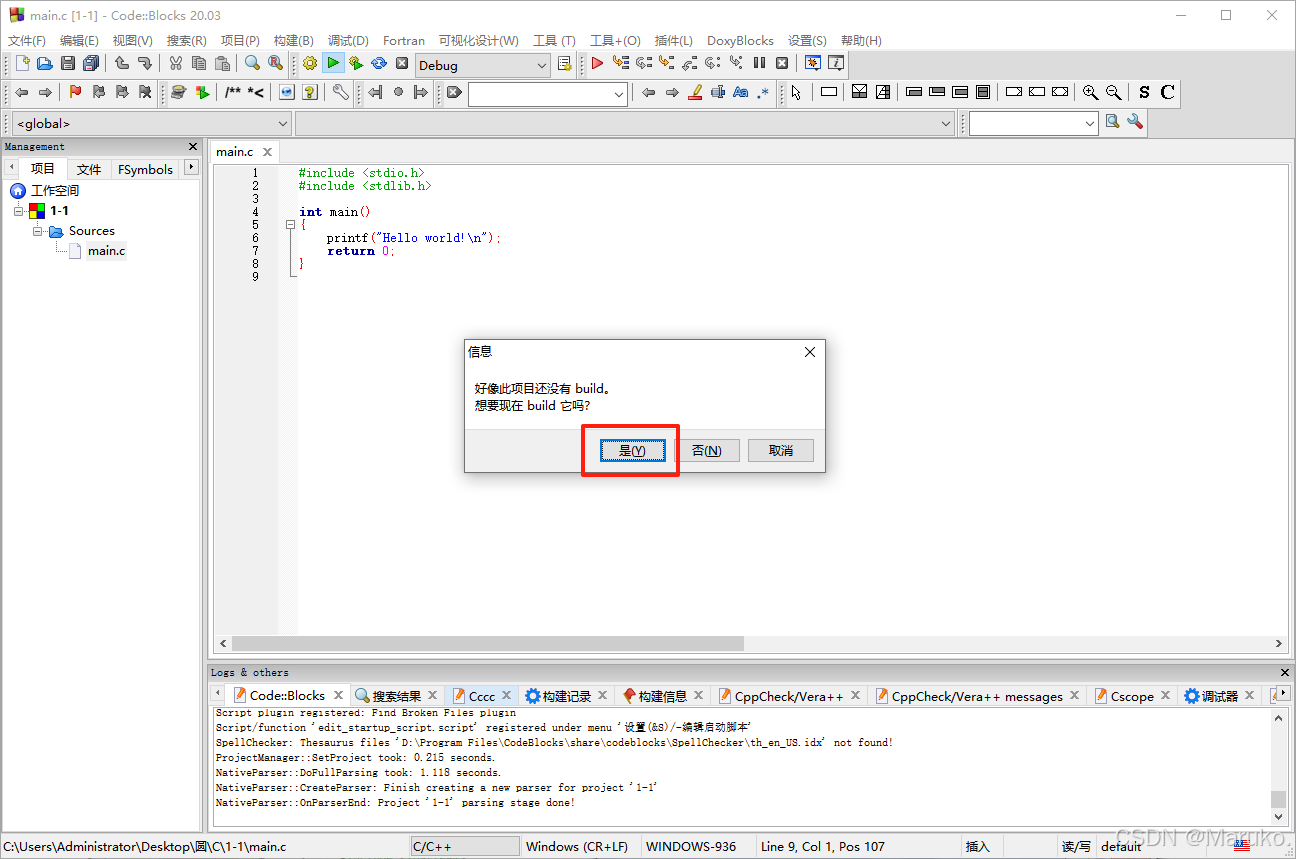Abort the build with the stop icon
Image resolution: width=1296 pixels, height=859 pixels.
coord(402,62)
